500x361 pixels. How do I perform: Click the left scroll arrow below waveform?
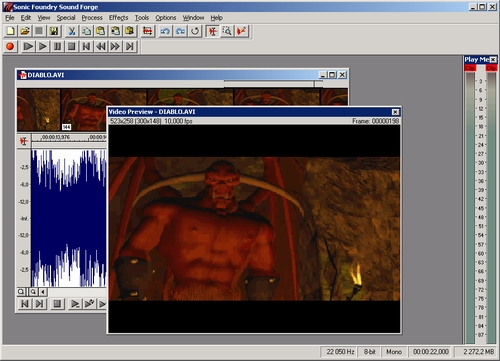tap(43, 292)
